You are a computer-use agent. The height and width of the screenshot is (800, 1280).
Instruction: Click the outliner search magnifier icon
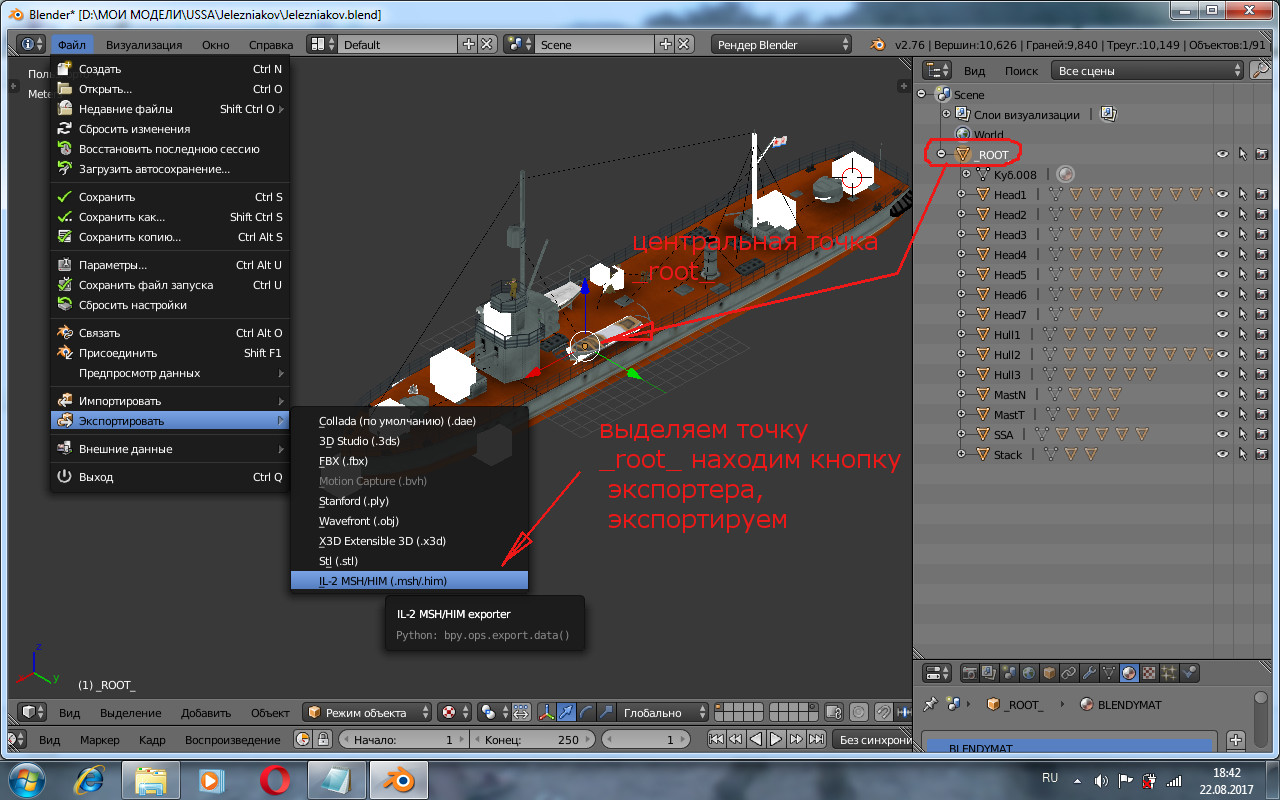[1261, 70]
